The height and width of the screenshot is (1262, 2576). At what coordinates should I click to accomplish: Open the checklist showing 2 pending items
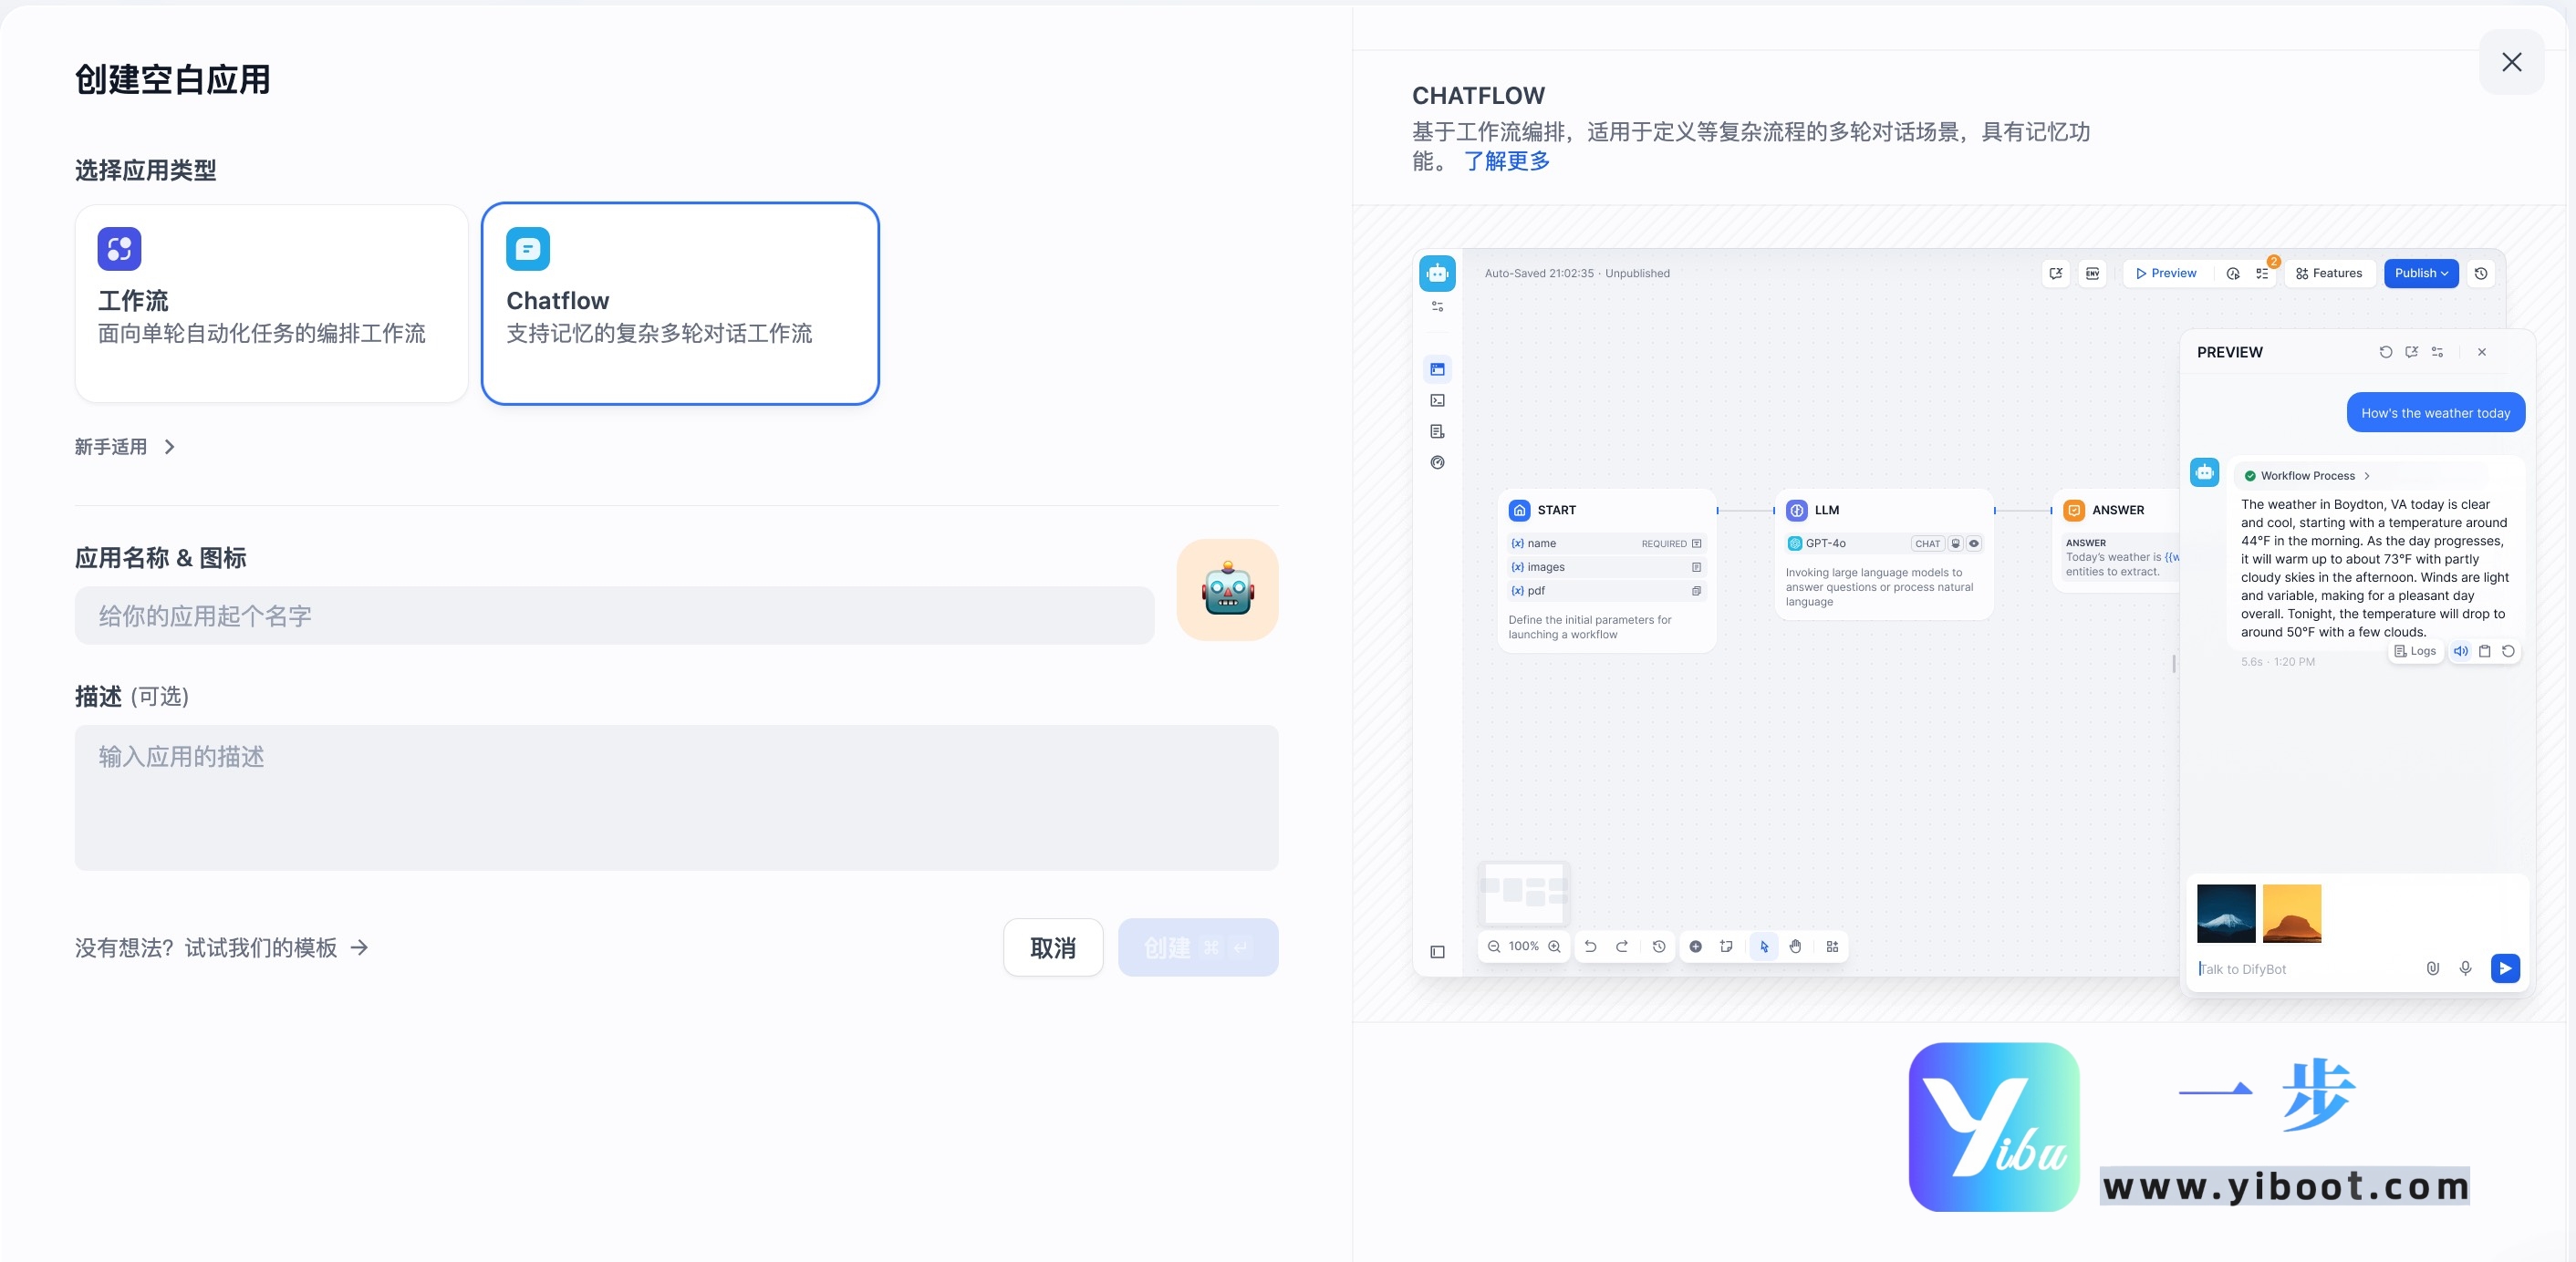[2263, 273]
